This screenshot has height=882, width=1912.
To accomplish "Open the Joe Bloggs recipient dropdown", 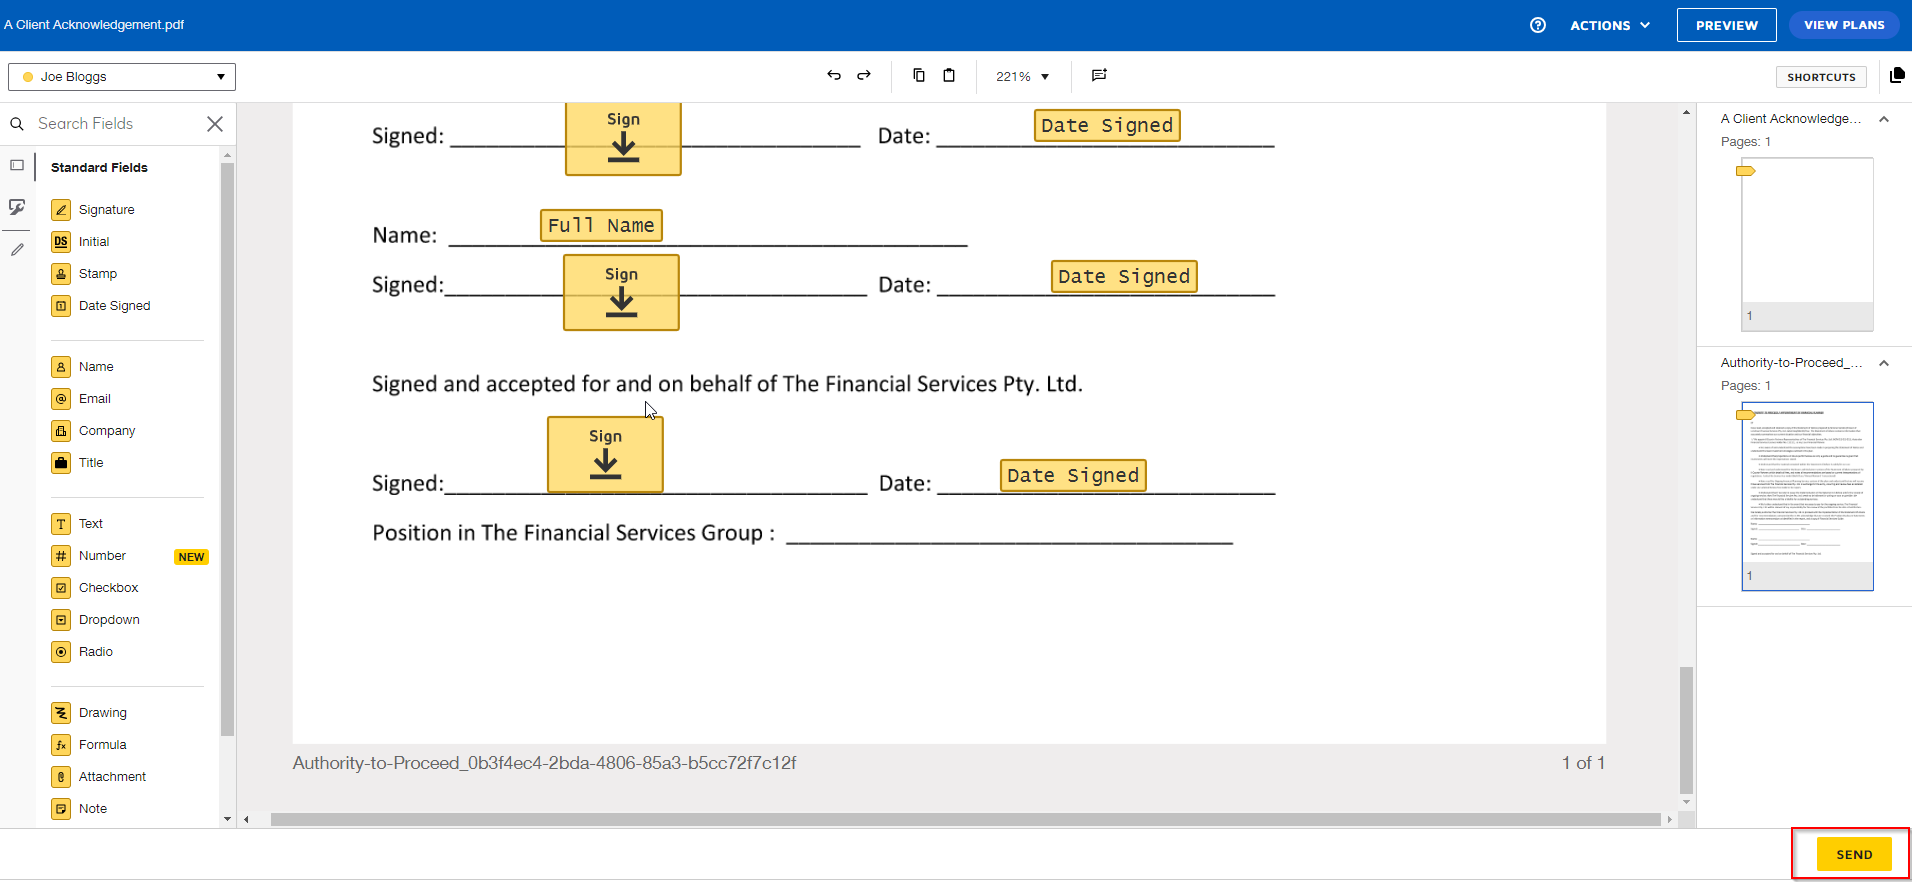I will pyautogui.click(x=122, y=77).
